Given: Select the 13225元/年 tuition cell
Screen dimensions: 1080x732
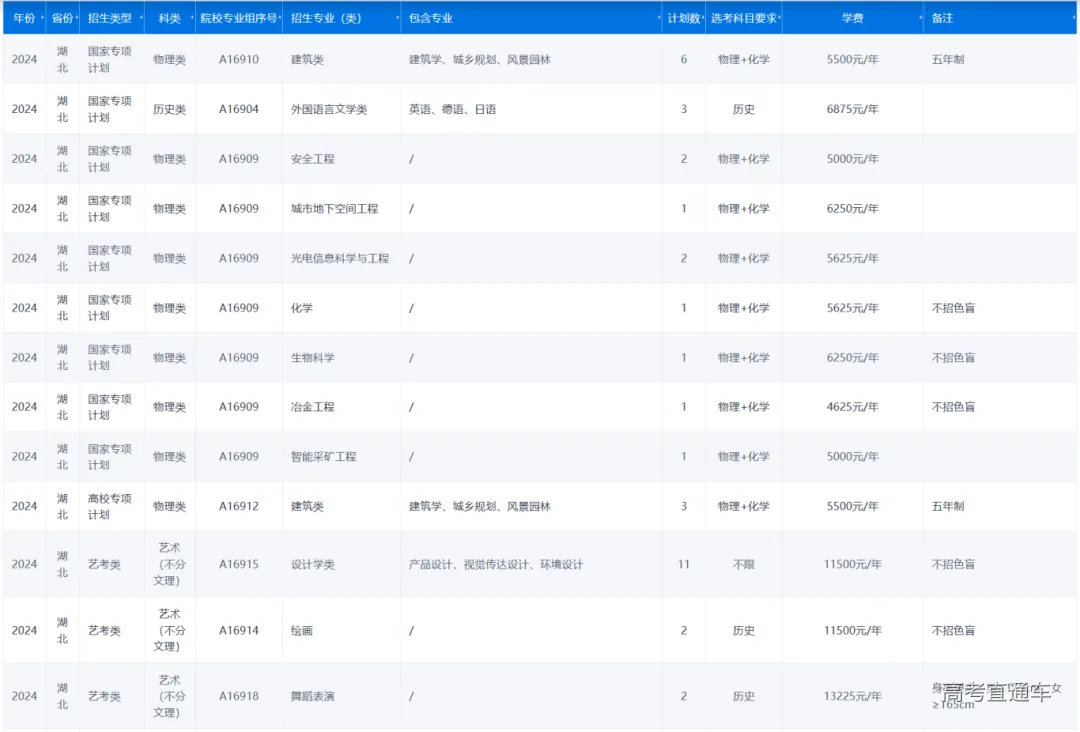Looking at the screenshot, I should [x=852, y=696].
